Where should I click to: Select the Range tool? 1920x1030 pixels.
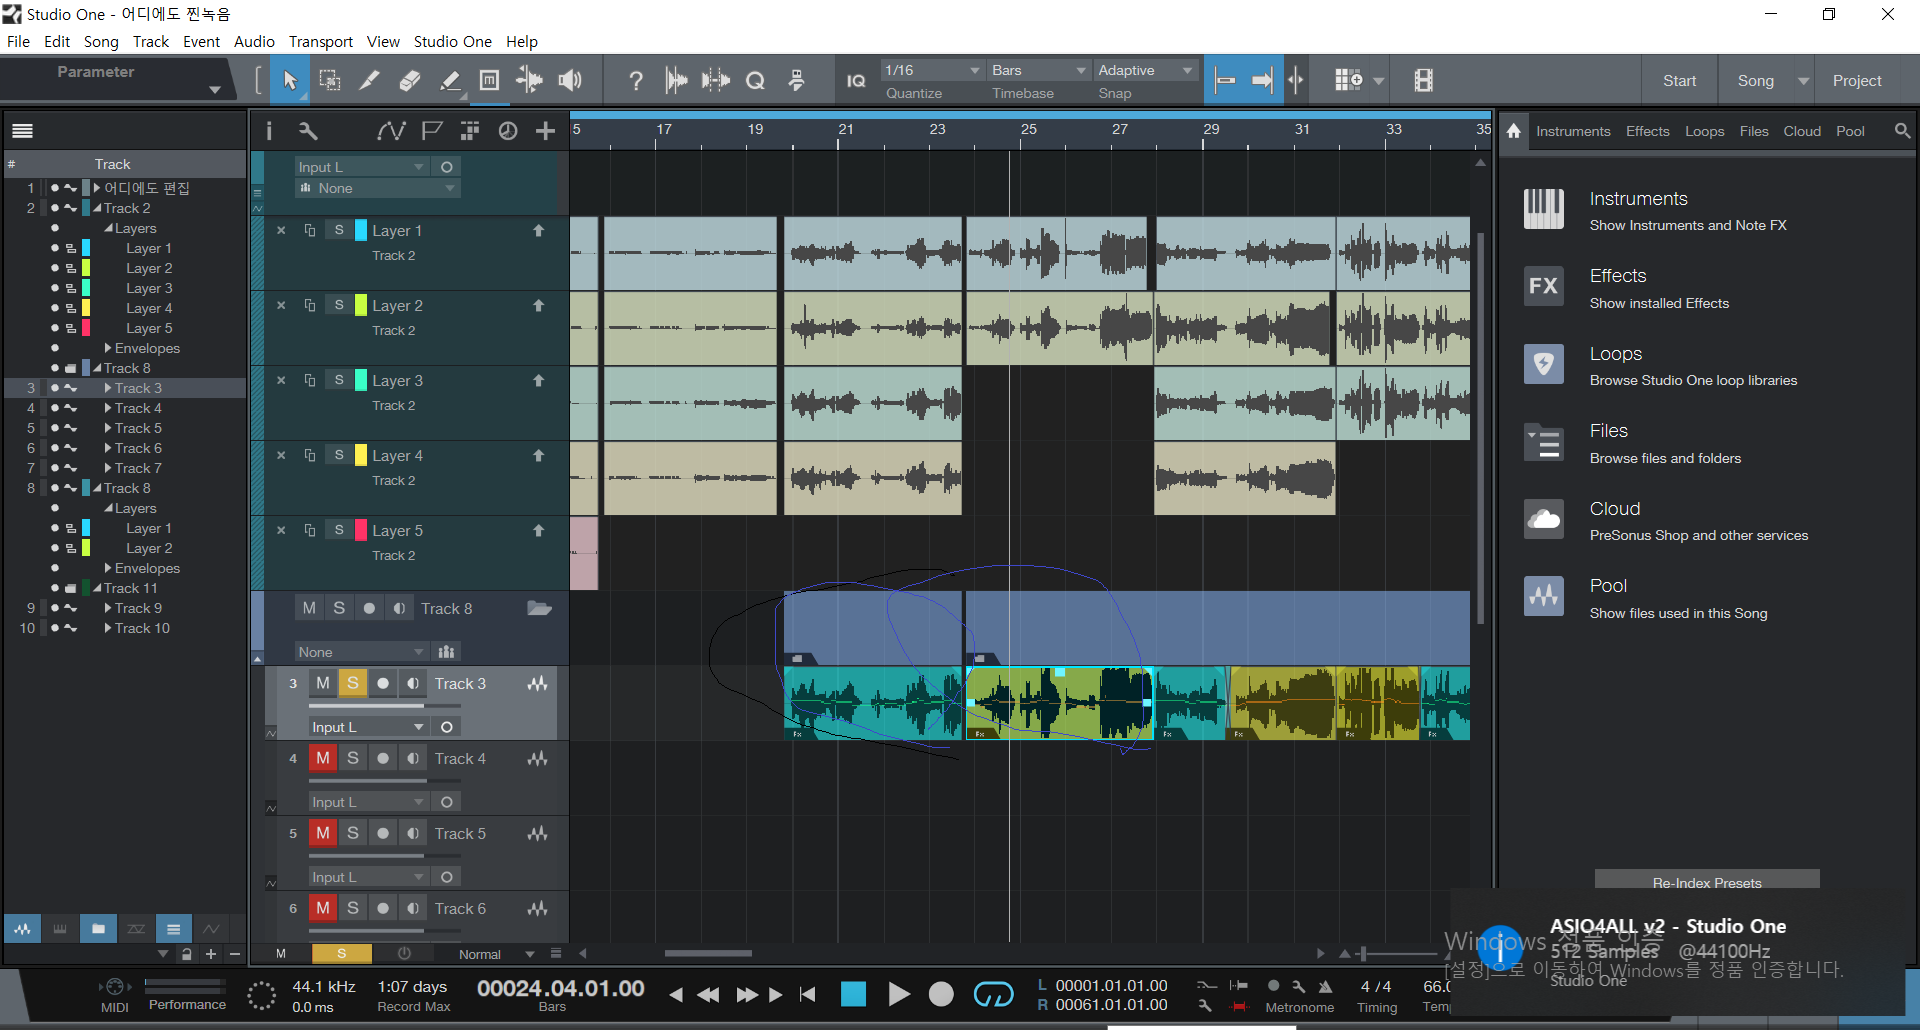coord(330,81)
